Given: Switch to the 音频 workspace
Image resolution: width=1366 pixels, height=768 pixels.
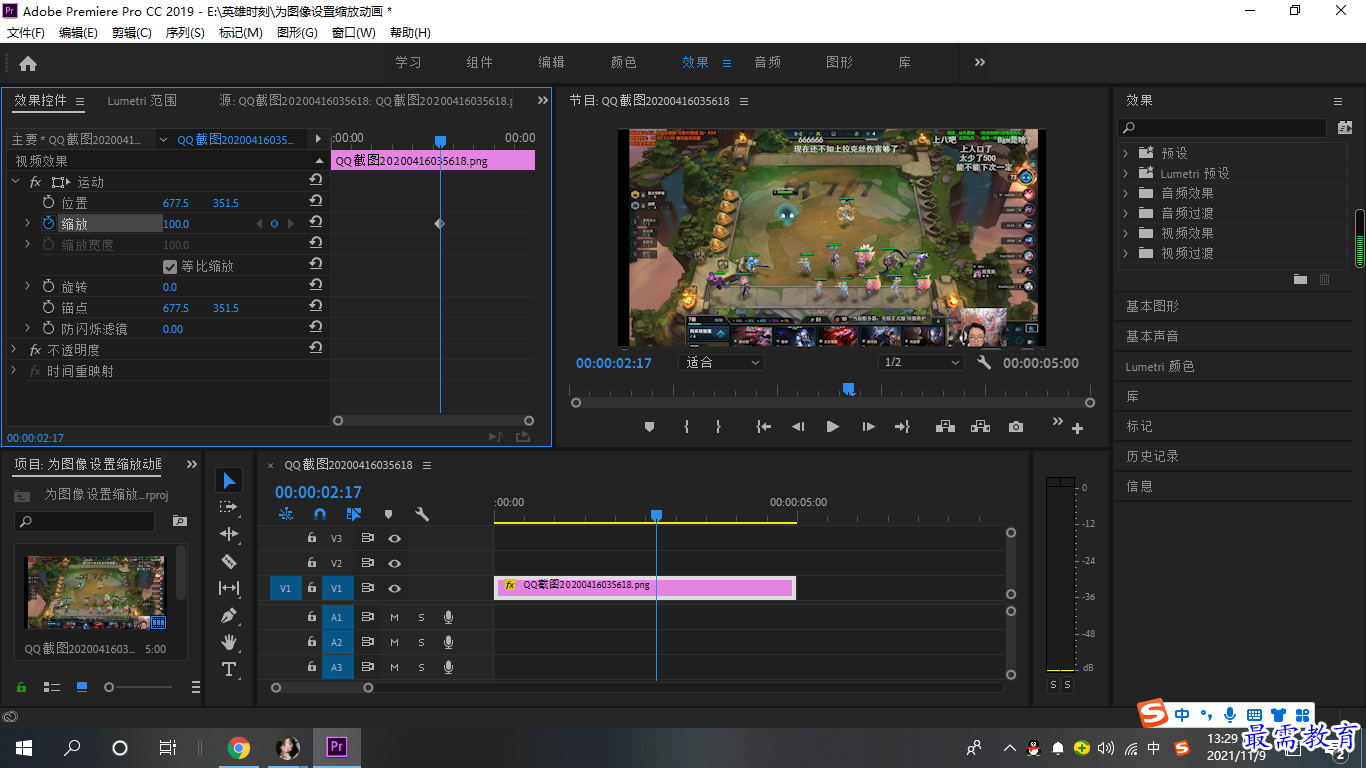Looking at the screenshot, I should click(767, 62).
